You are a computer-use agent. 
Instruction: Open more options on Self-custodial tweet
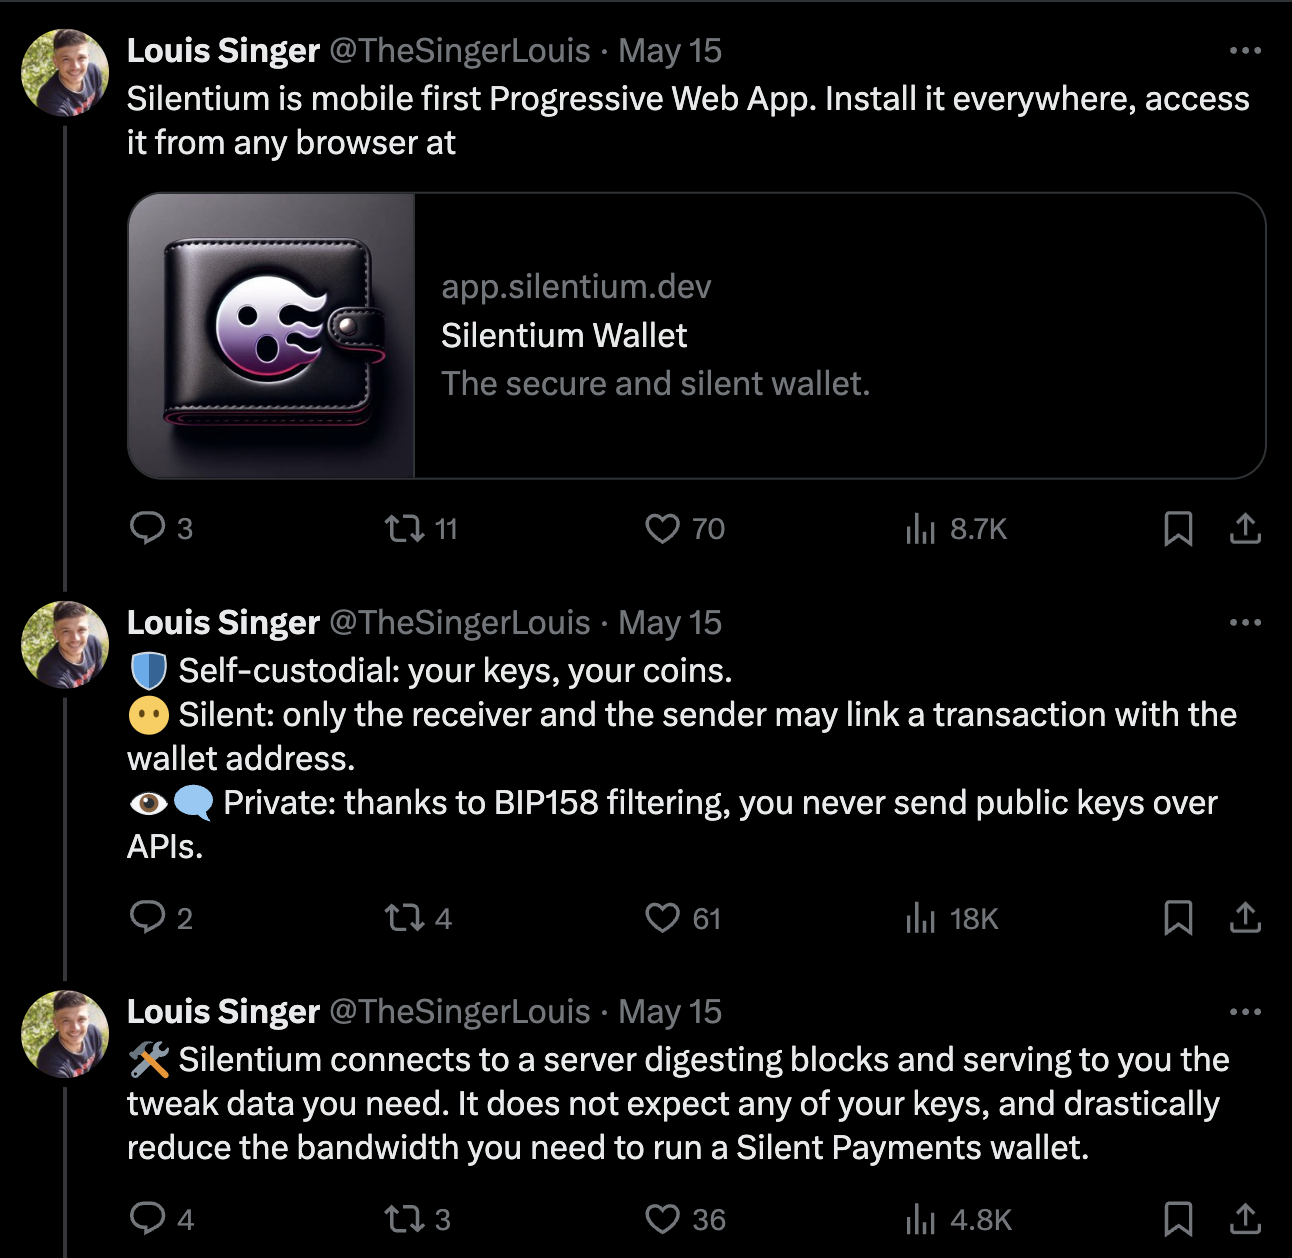tap(1245, 623)
